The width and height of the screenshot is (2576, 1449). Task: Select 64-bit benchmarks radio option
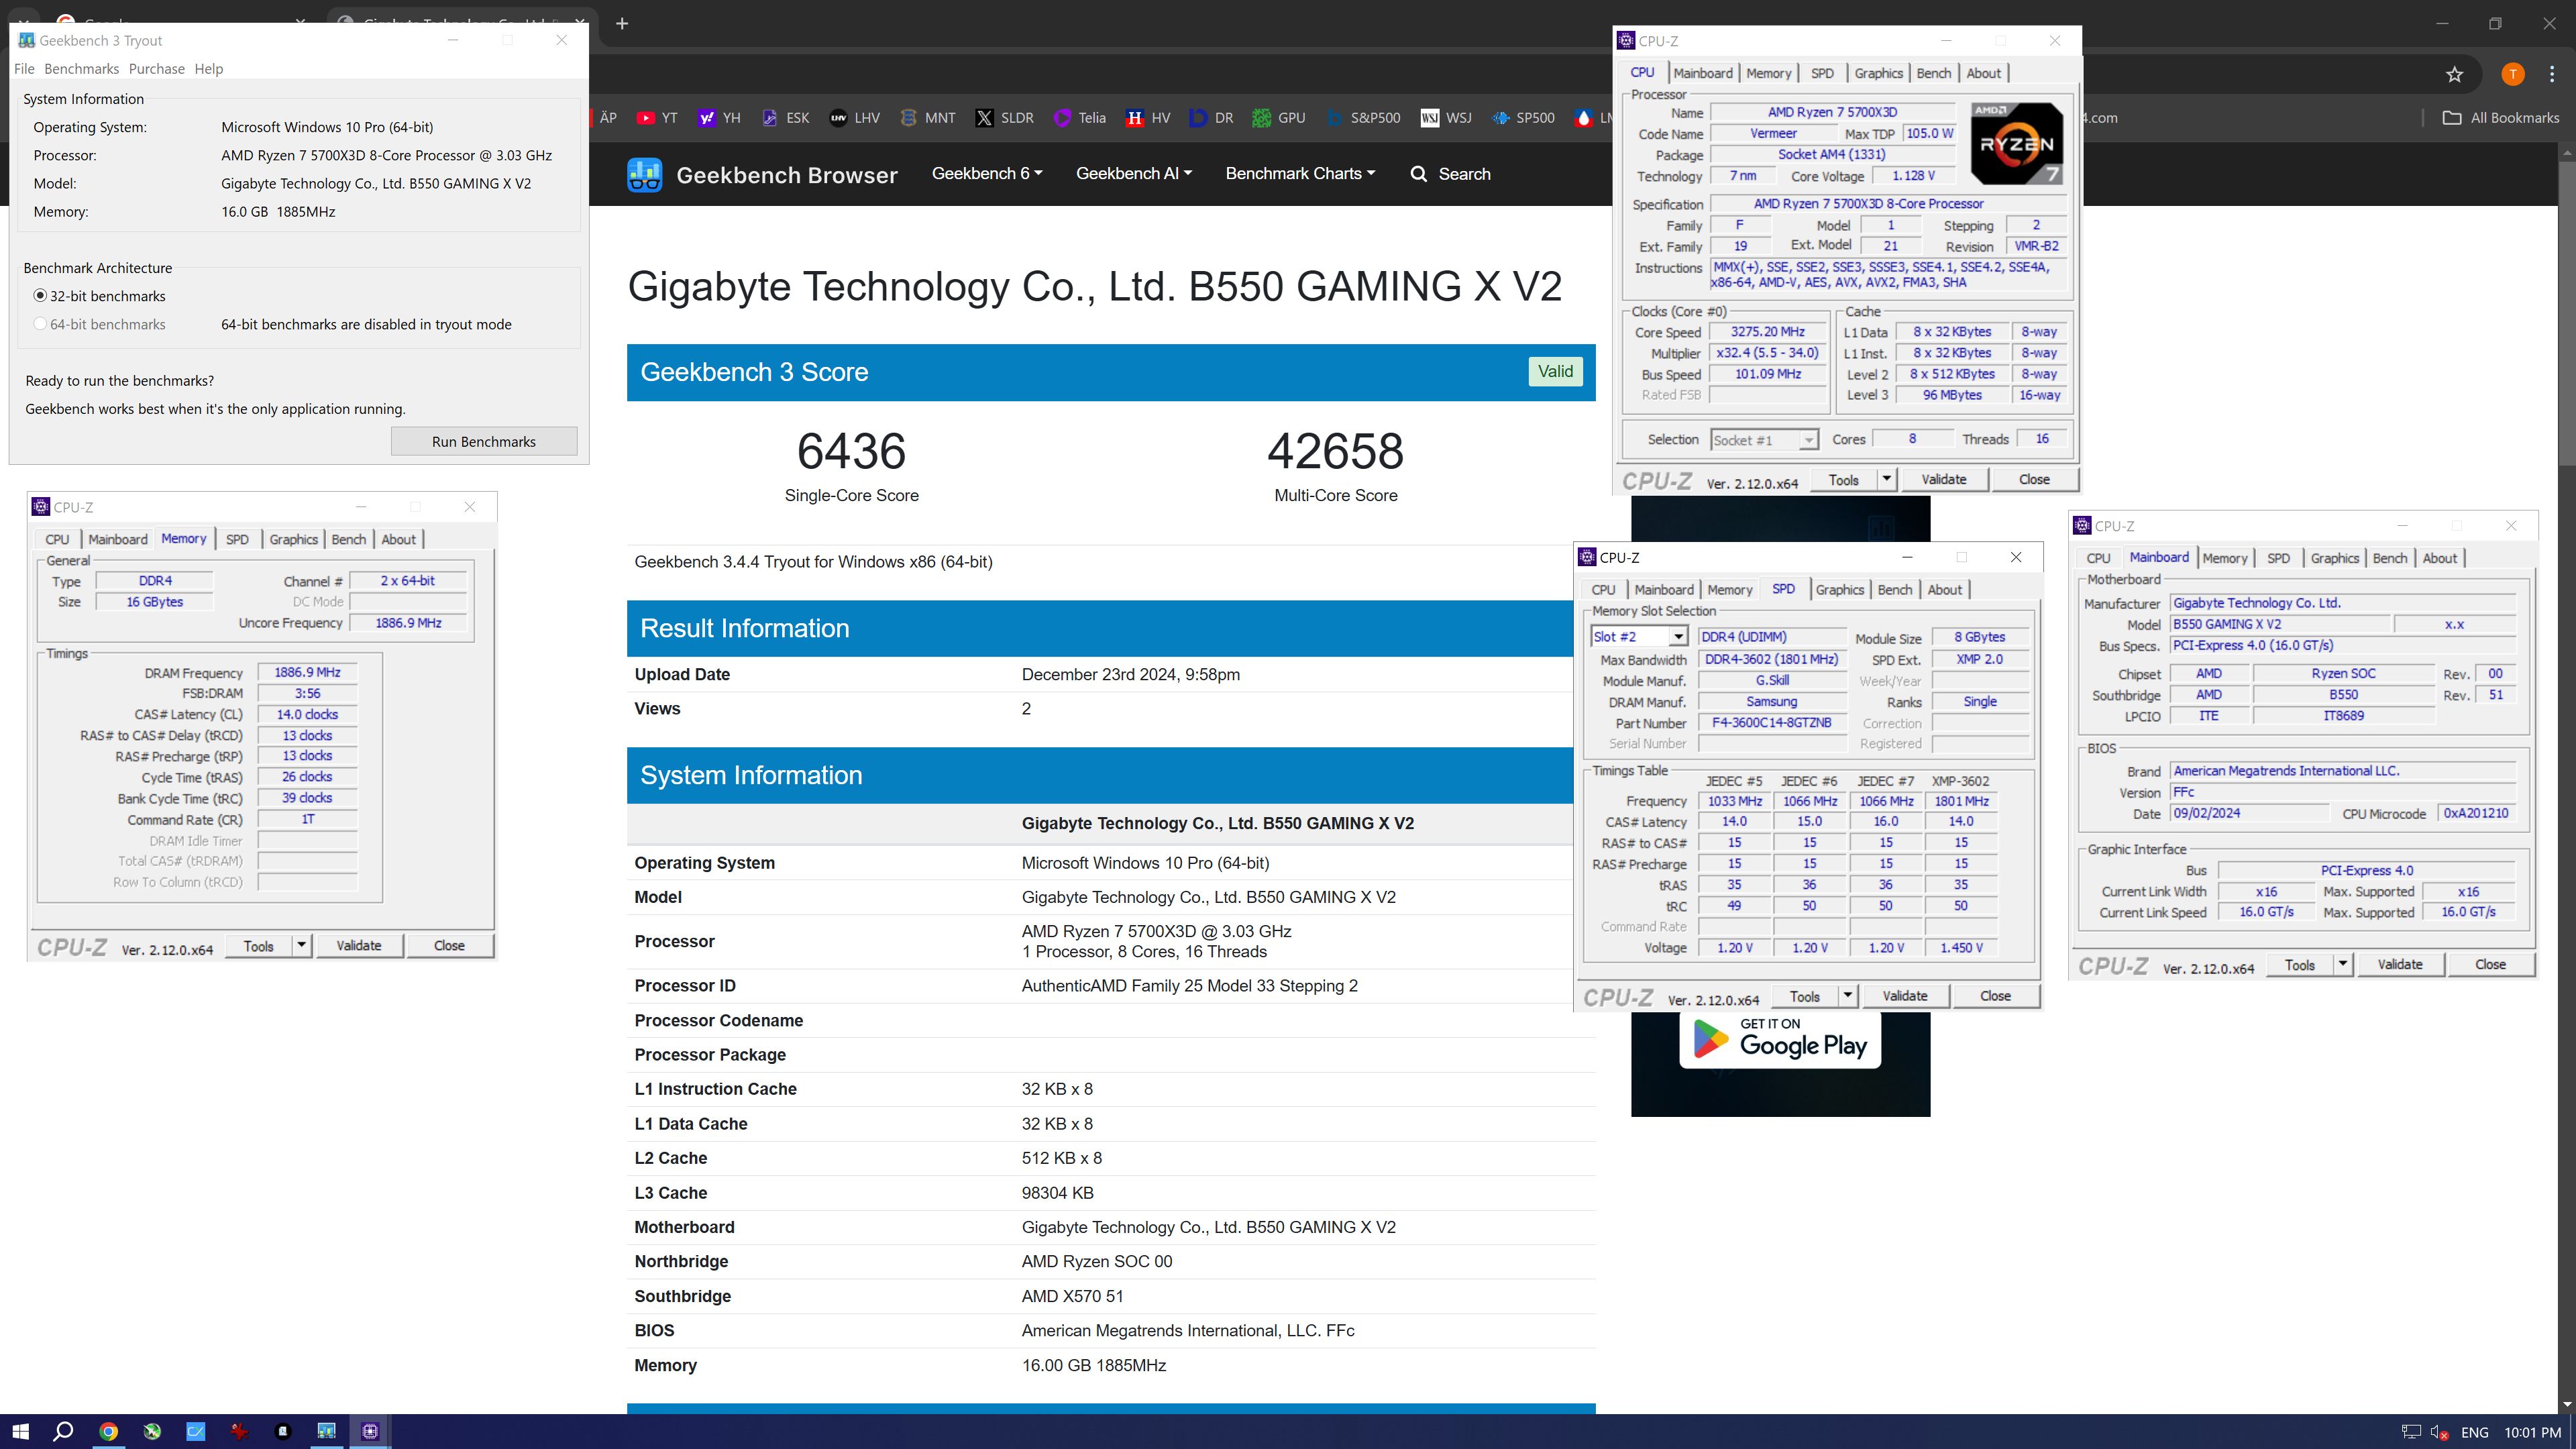click(x=99, y=324)
